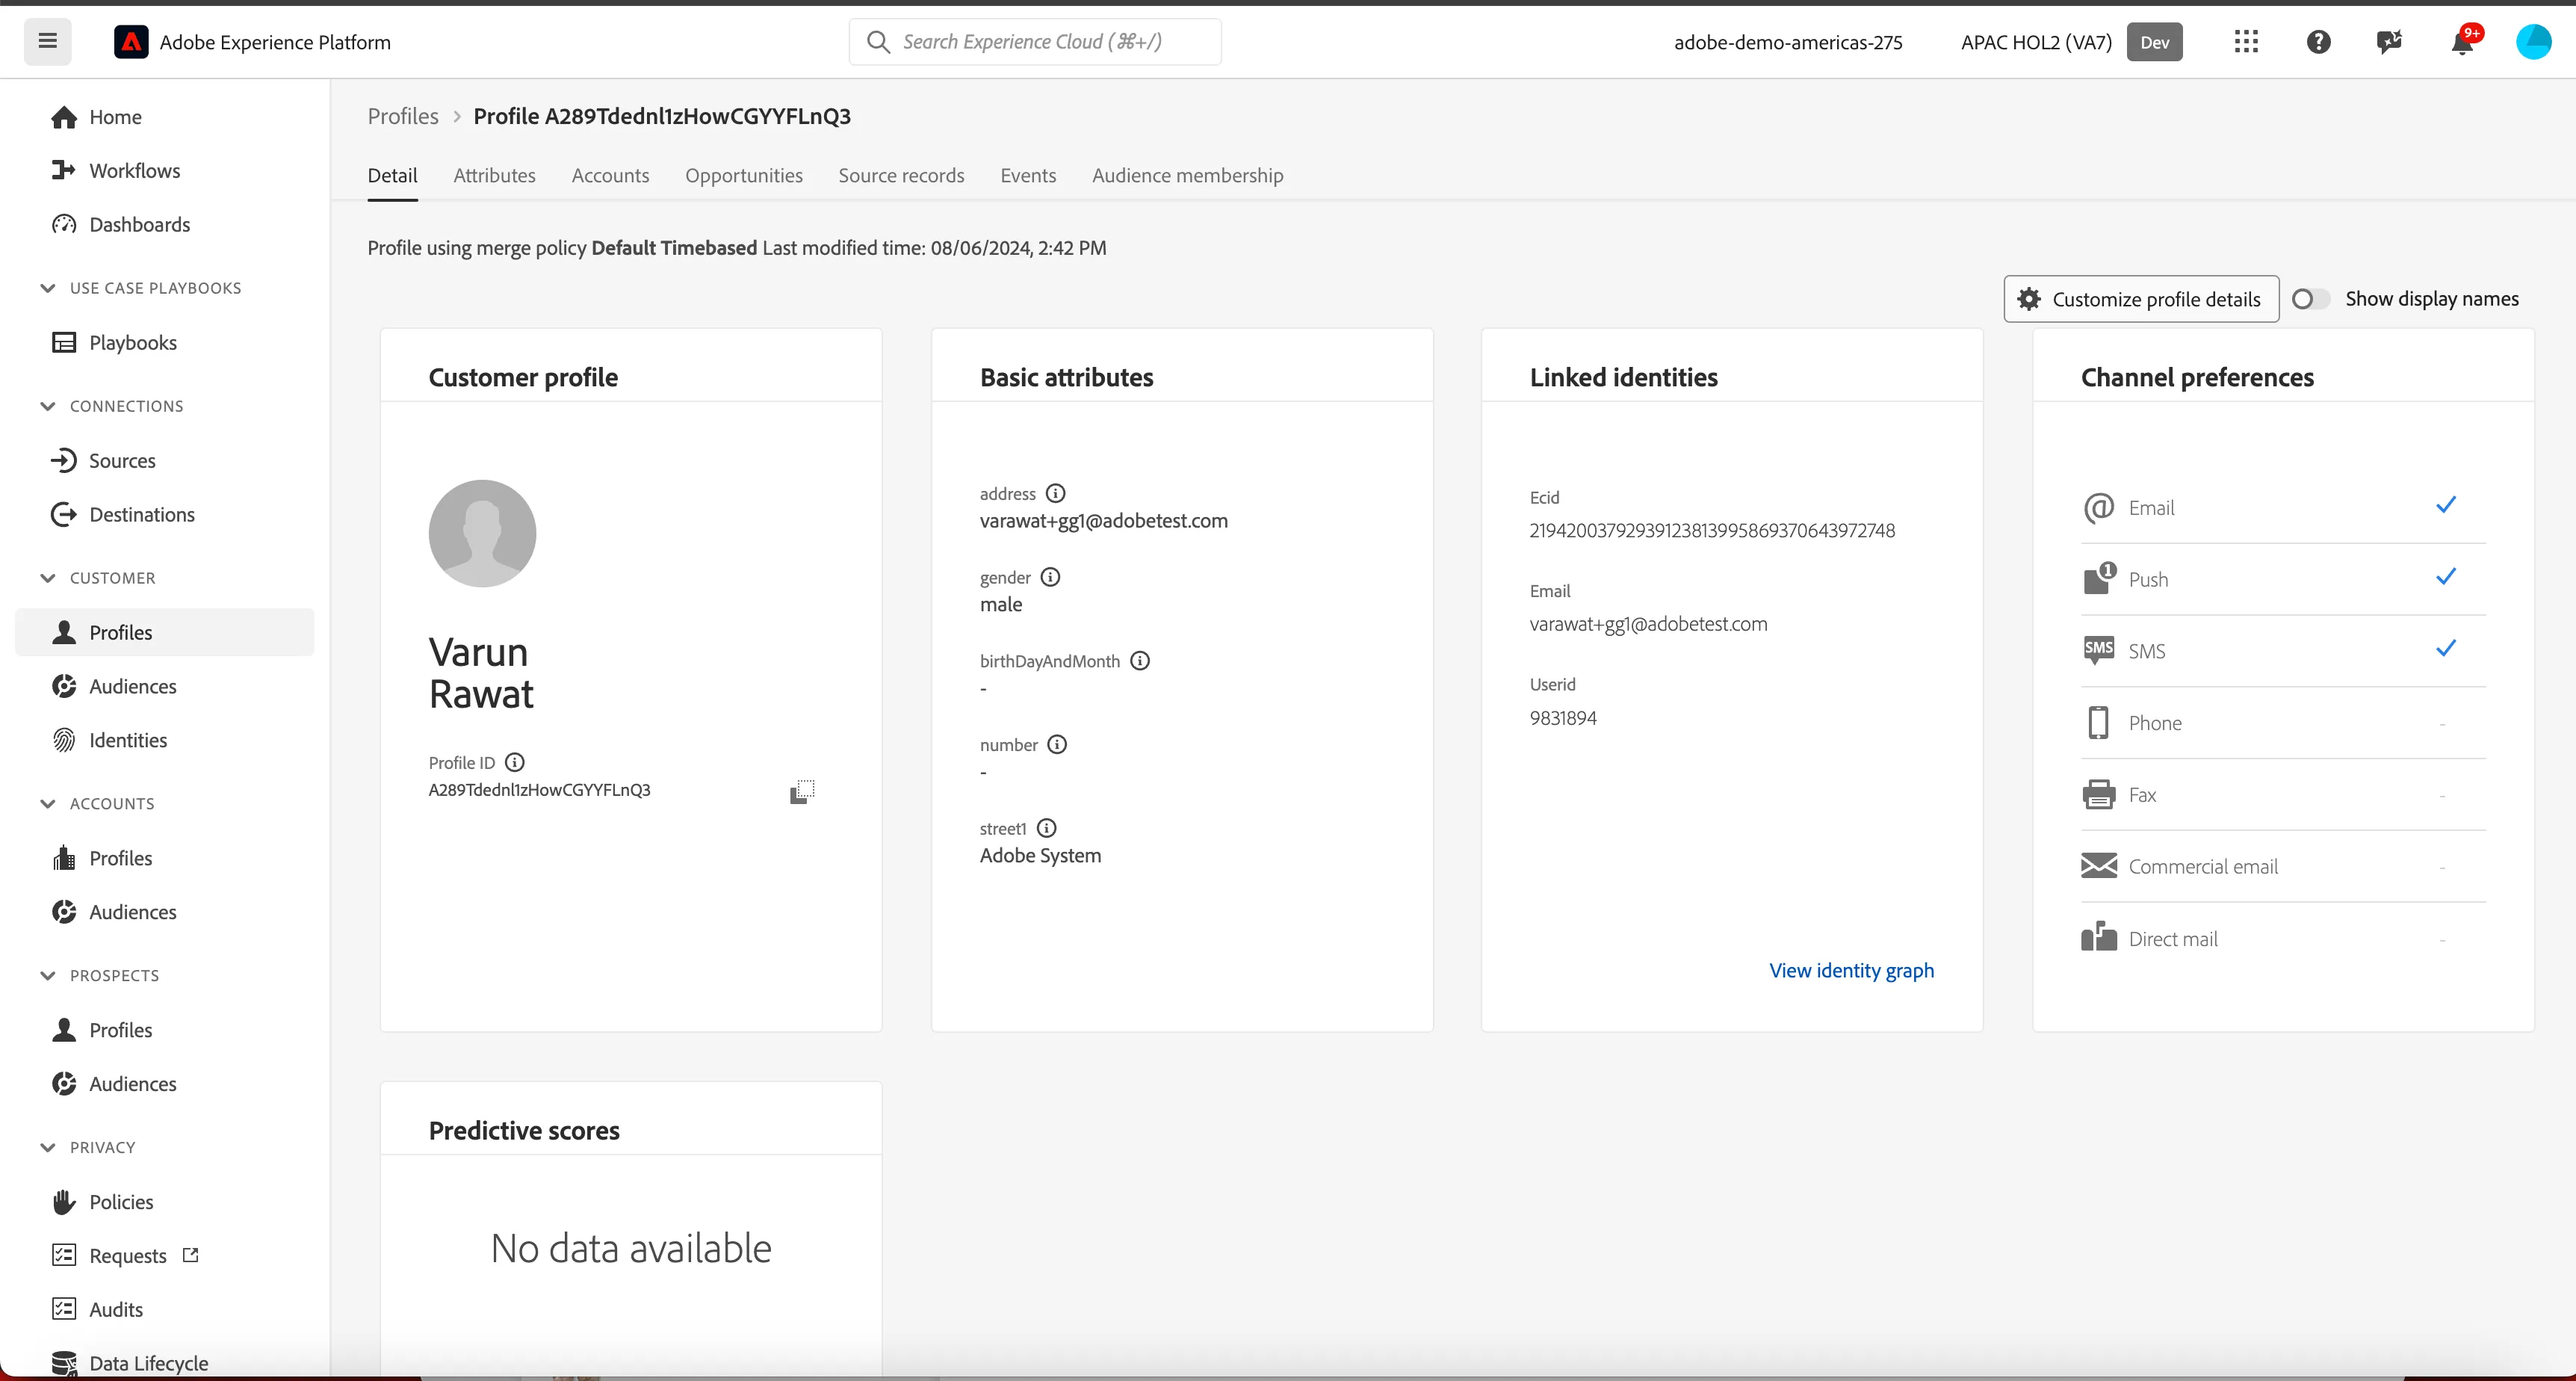Open Identities fingerprint item in sidebar
This screenshot has height=1381, width=2576.
tap(165, 740)
